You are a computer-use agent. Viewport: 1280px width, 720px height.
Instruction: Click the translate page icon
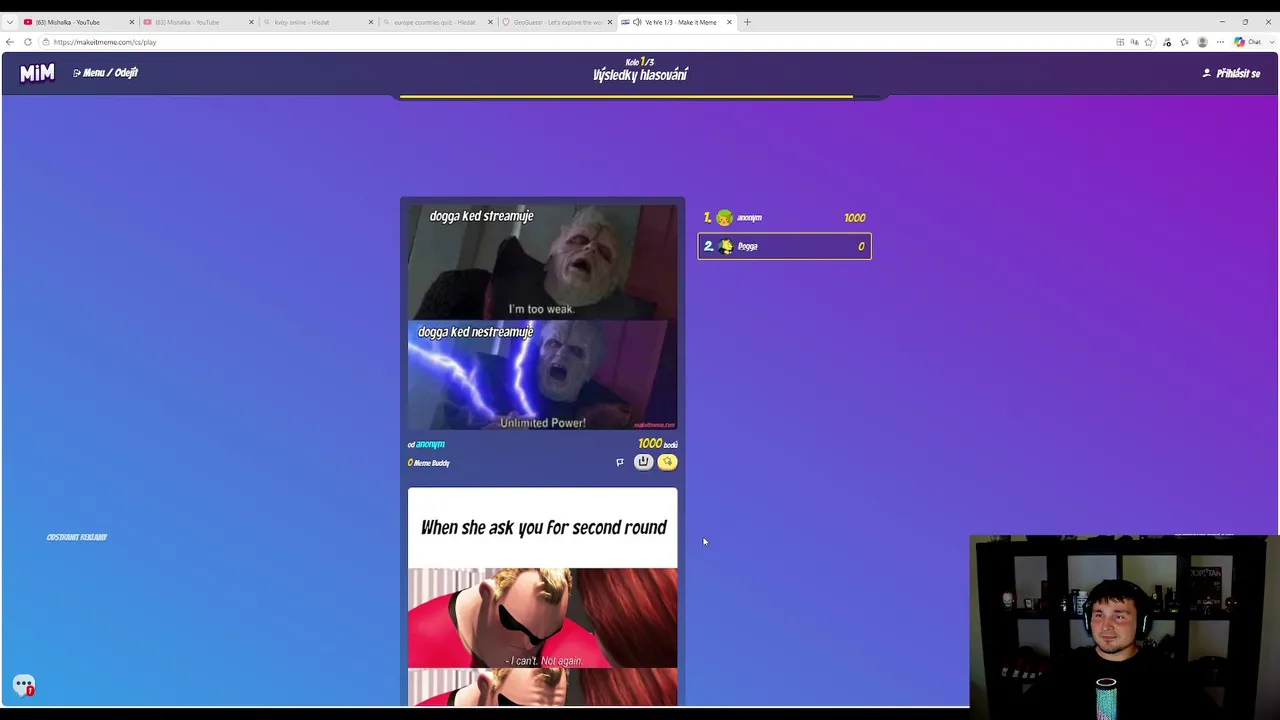pyautogui.click(x=1134, y=42)
